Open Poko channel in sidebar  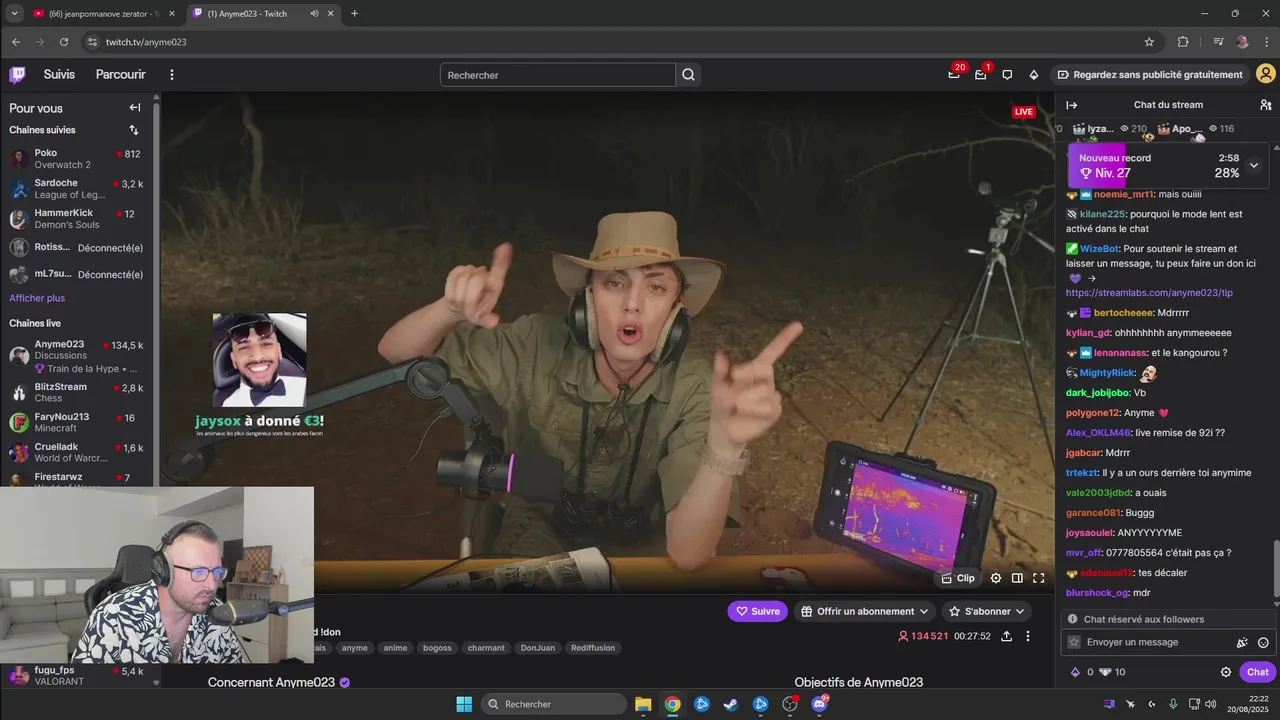coord(78,159)
